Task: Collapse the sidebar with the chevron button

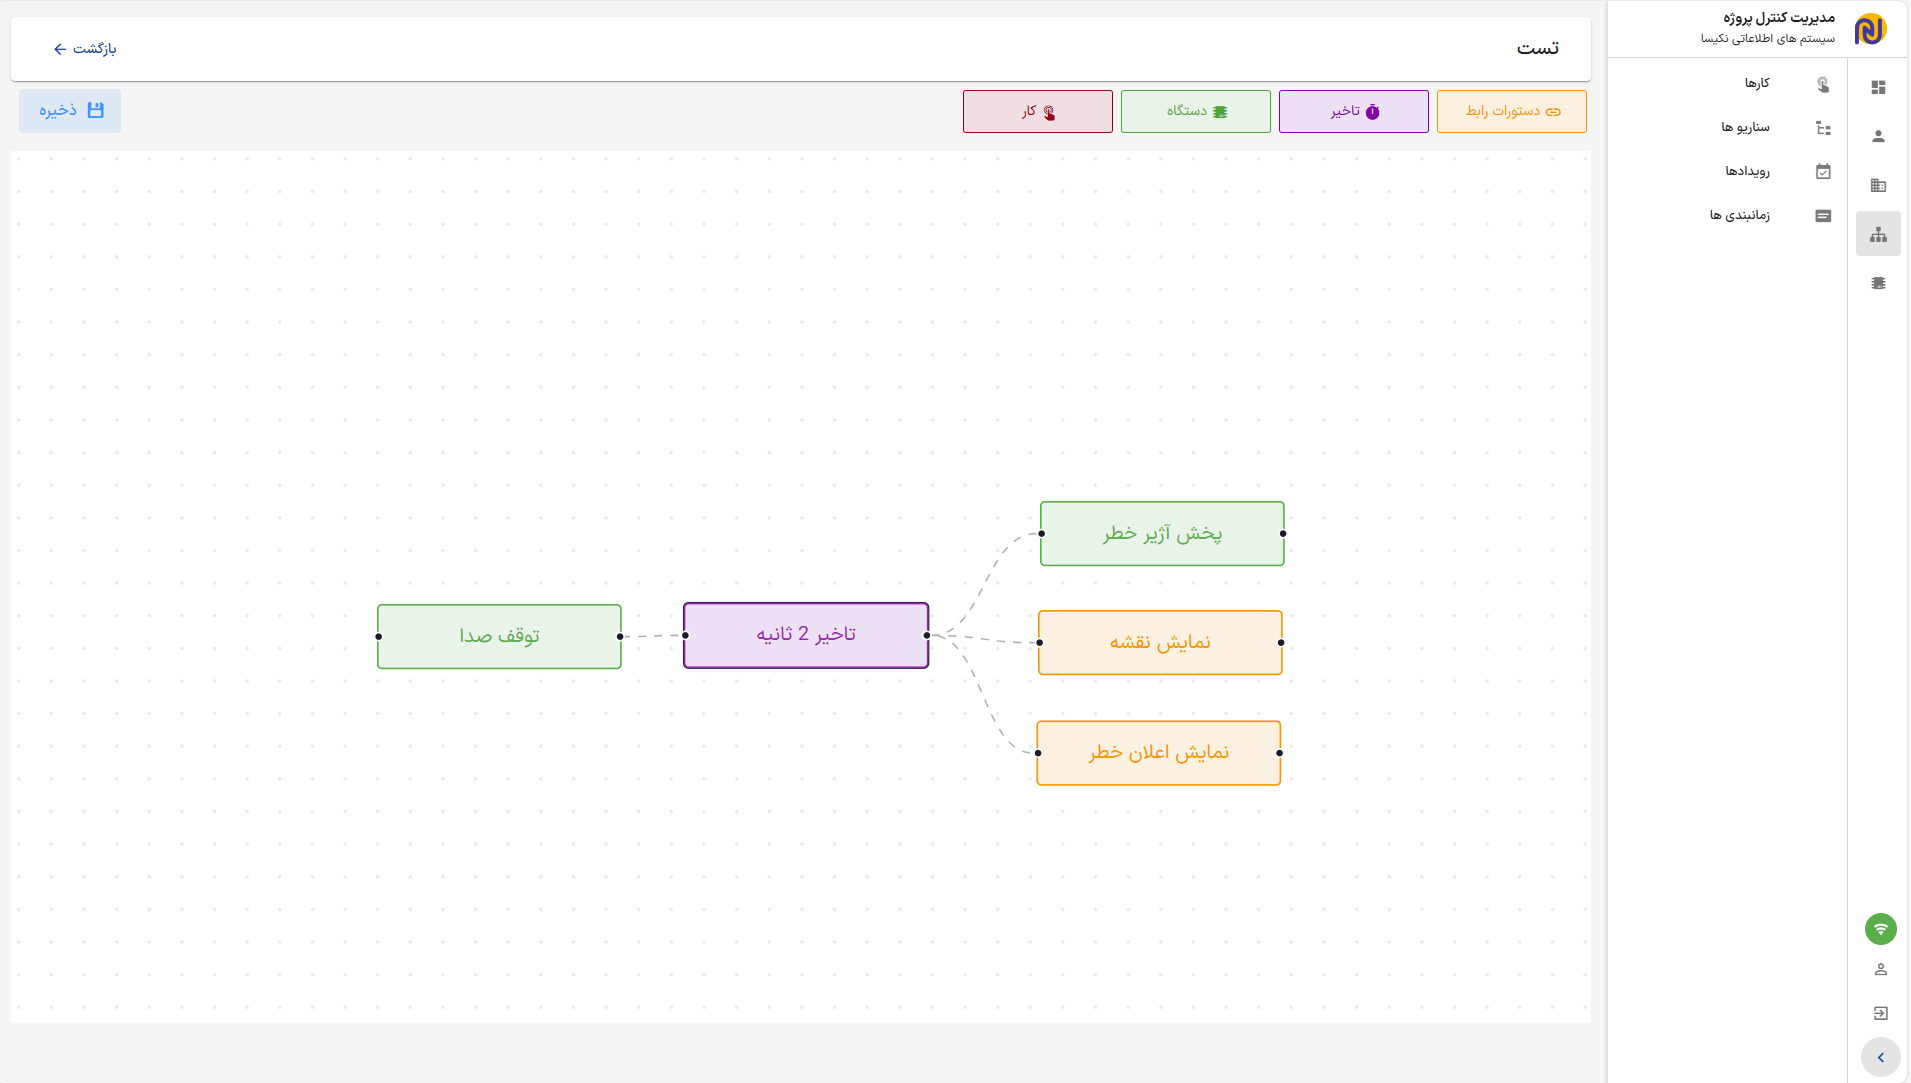Action: tap(1880, 1057)
